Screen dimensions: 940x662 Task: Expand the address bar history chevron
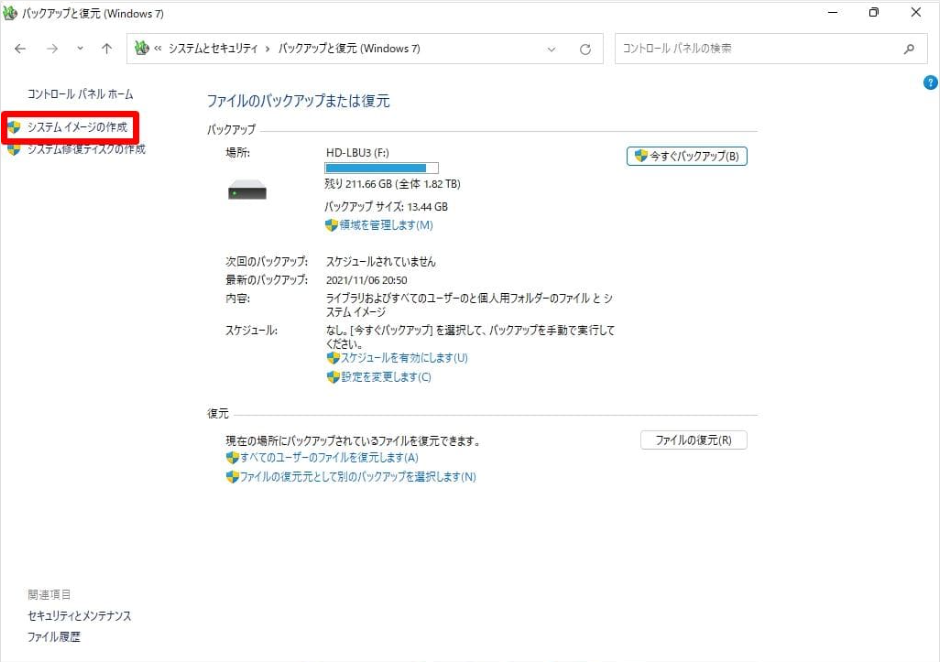(x=552, y=49)
